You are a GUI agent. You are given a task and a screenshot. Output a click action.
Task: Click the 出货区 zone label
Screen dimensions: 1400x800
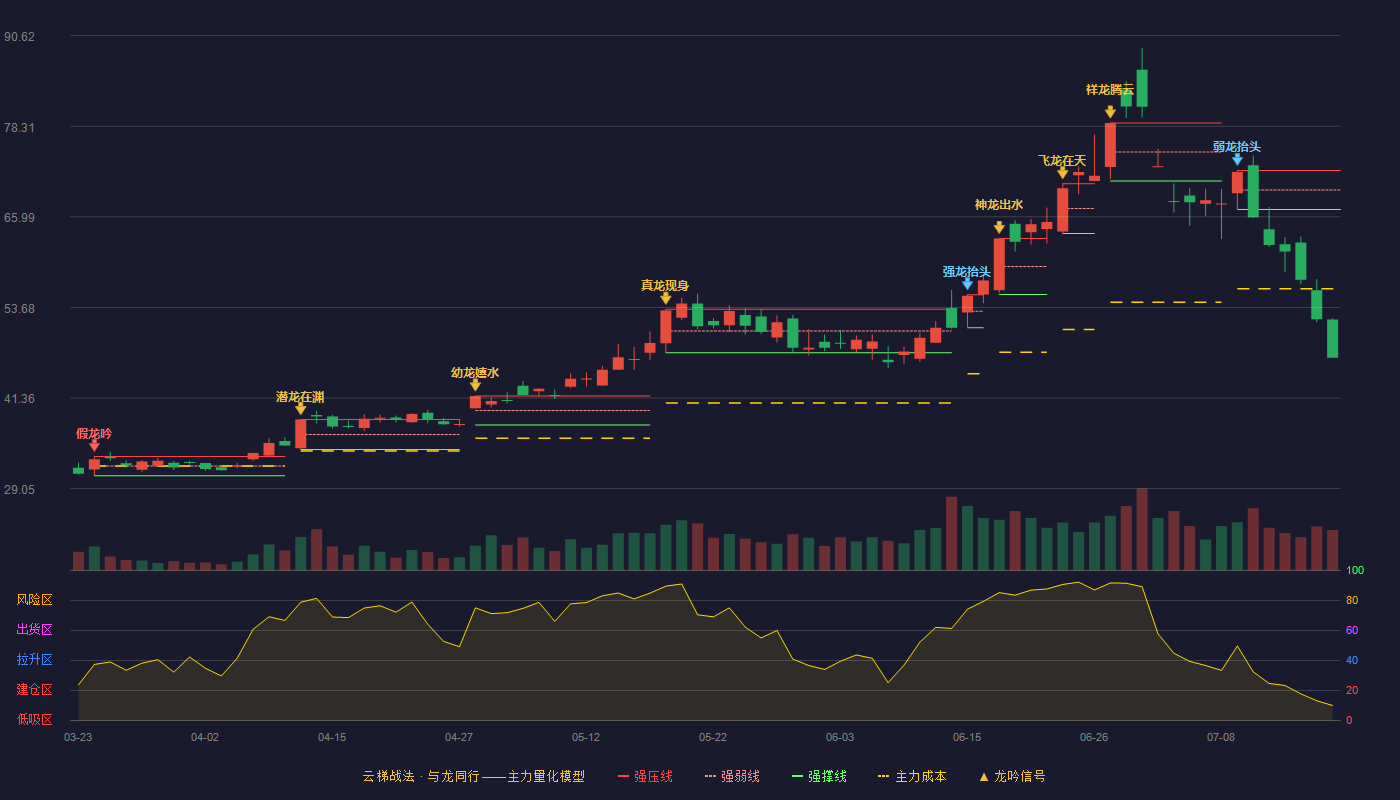[34, 630]
